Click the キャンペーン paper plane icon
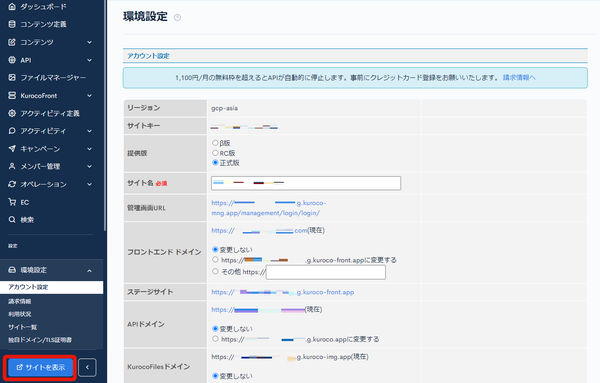Viewport: 600px width, 383px height. coord(12,148)
